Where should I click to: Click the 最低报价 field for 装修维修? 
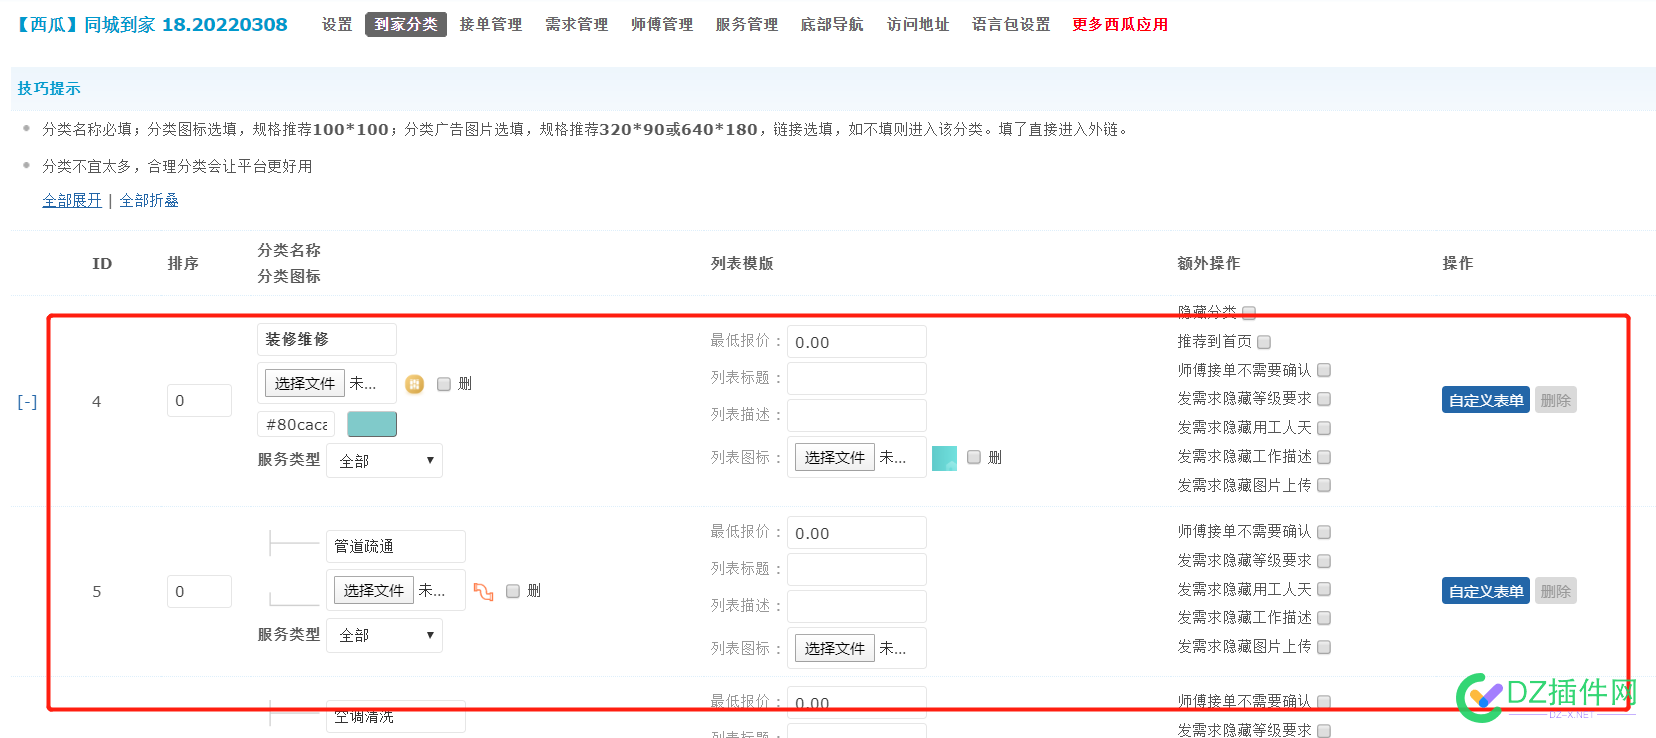click(857, 342)
